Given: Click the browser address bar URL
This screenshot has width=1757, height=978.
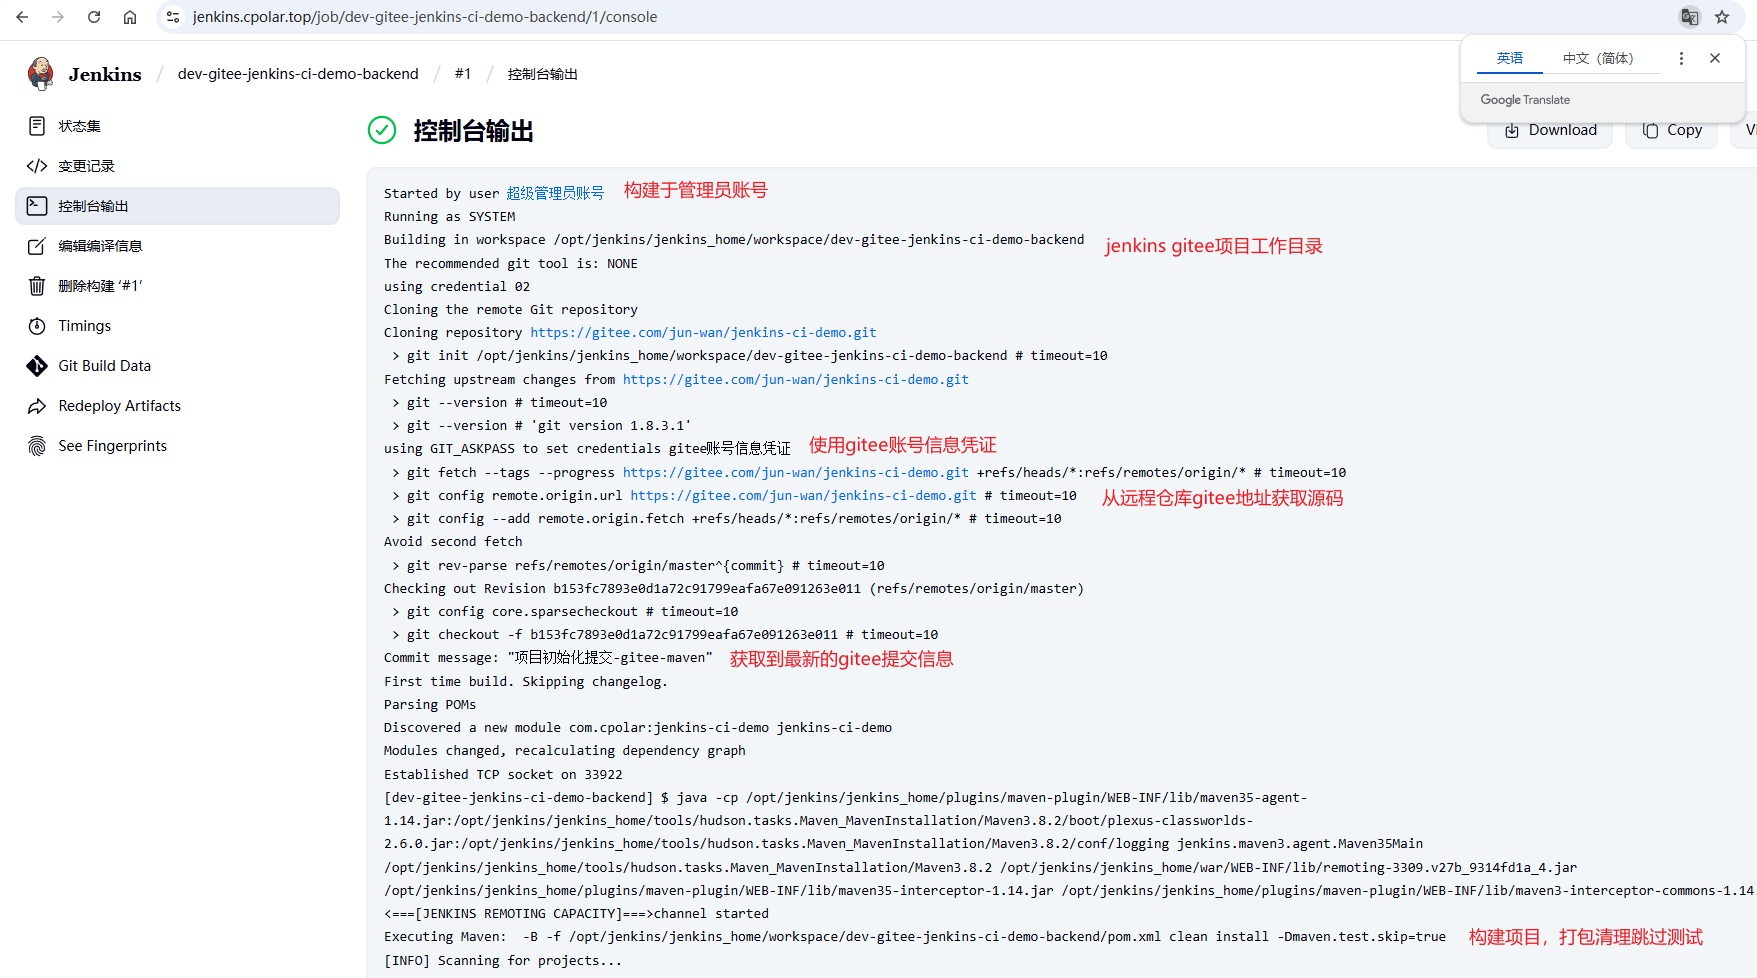Looking at the screenshot, I should (x=425, y=17).
